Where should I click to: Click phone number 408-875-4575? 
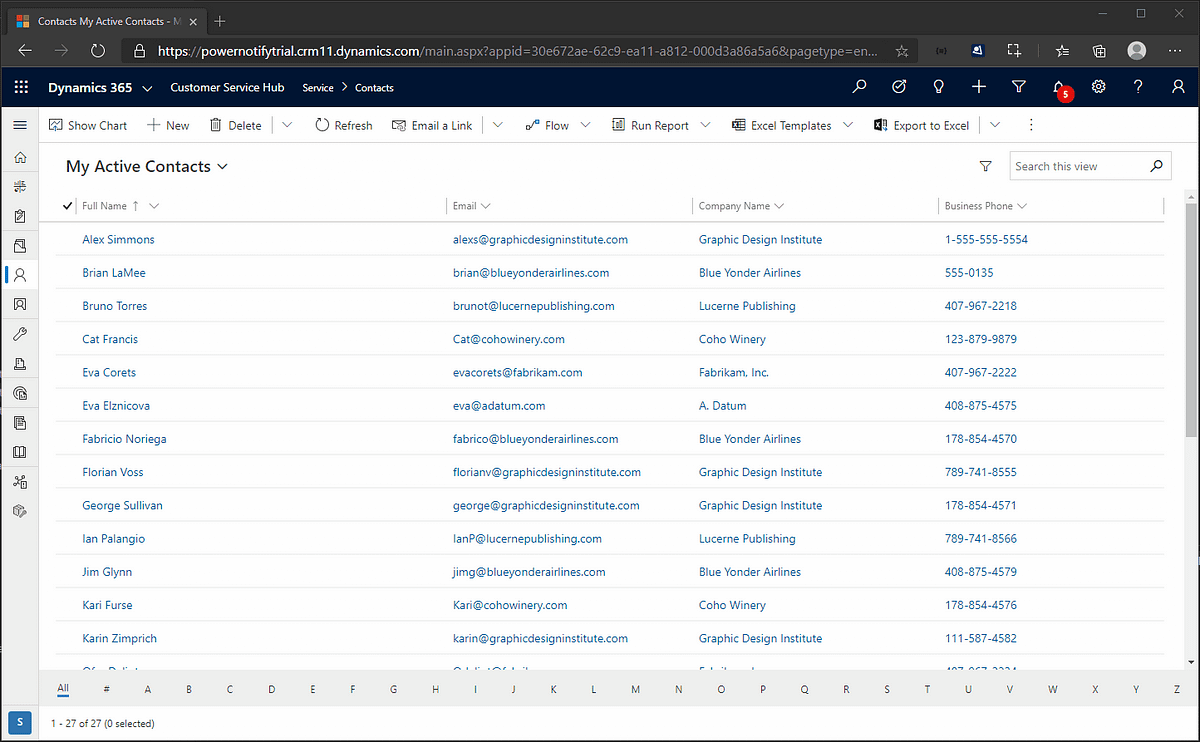coord(981,406)
